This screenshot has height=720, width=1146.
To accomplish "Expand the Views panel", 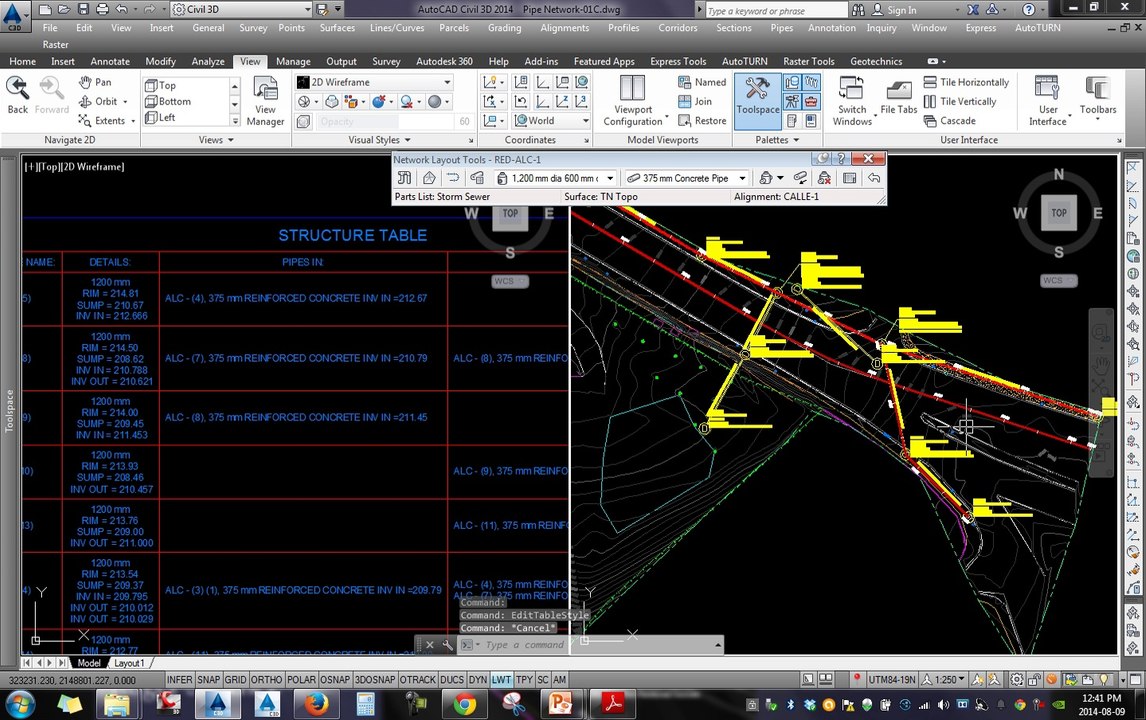I will [x=216, y=140].
